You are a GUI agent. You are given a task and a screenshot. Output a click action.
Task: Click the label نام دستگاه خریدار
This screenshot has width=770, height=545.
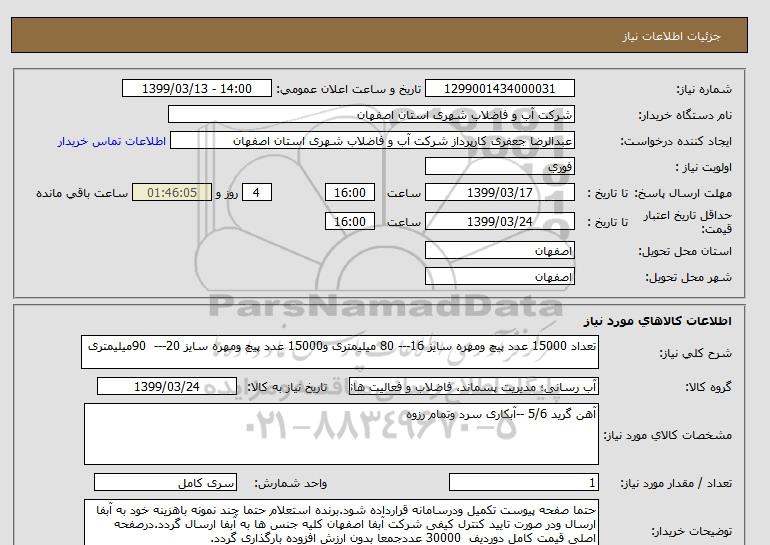tap(685, 115)
